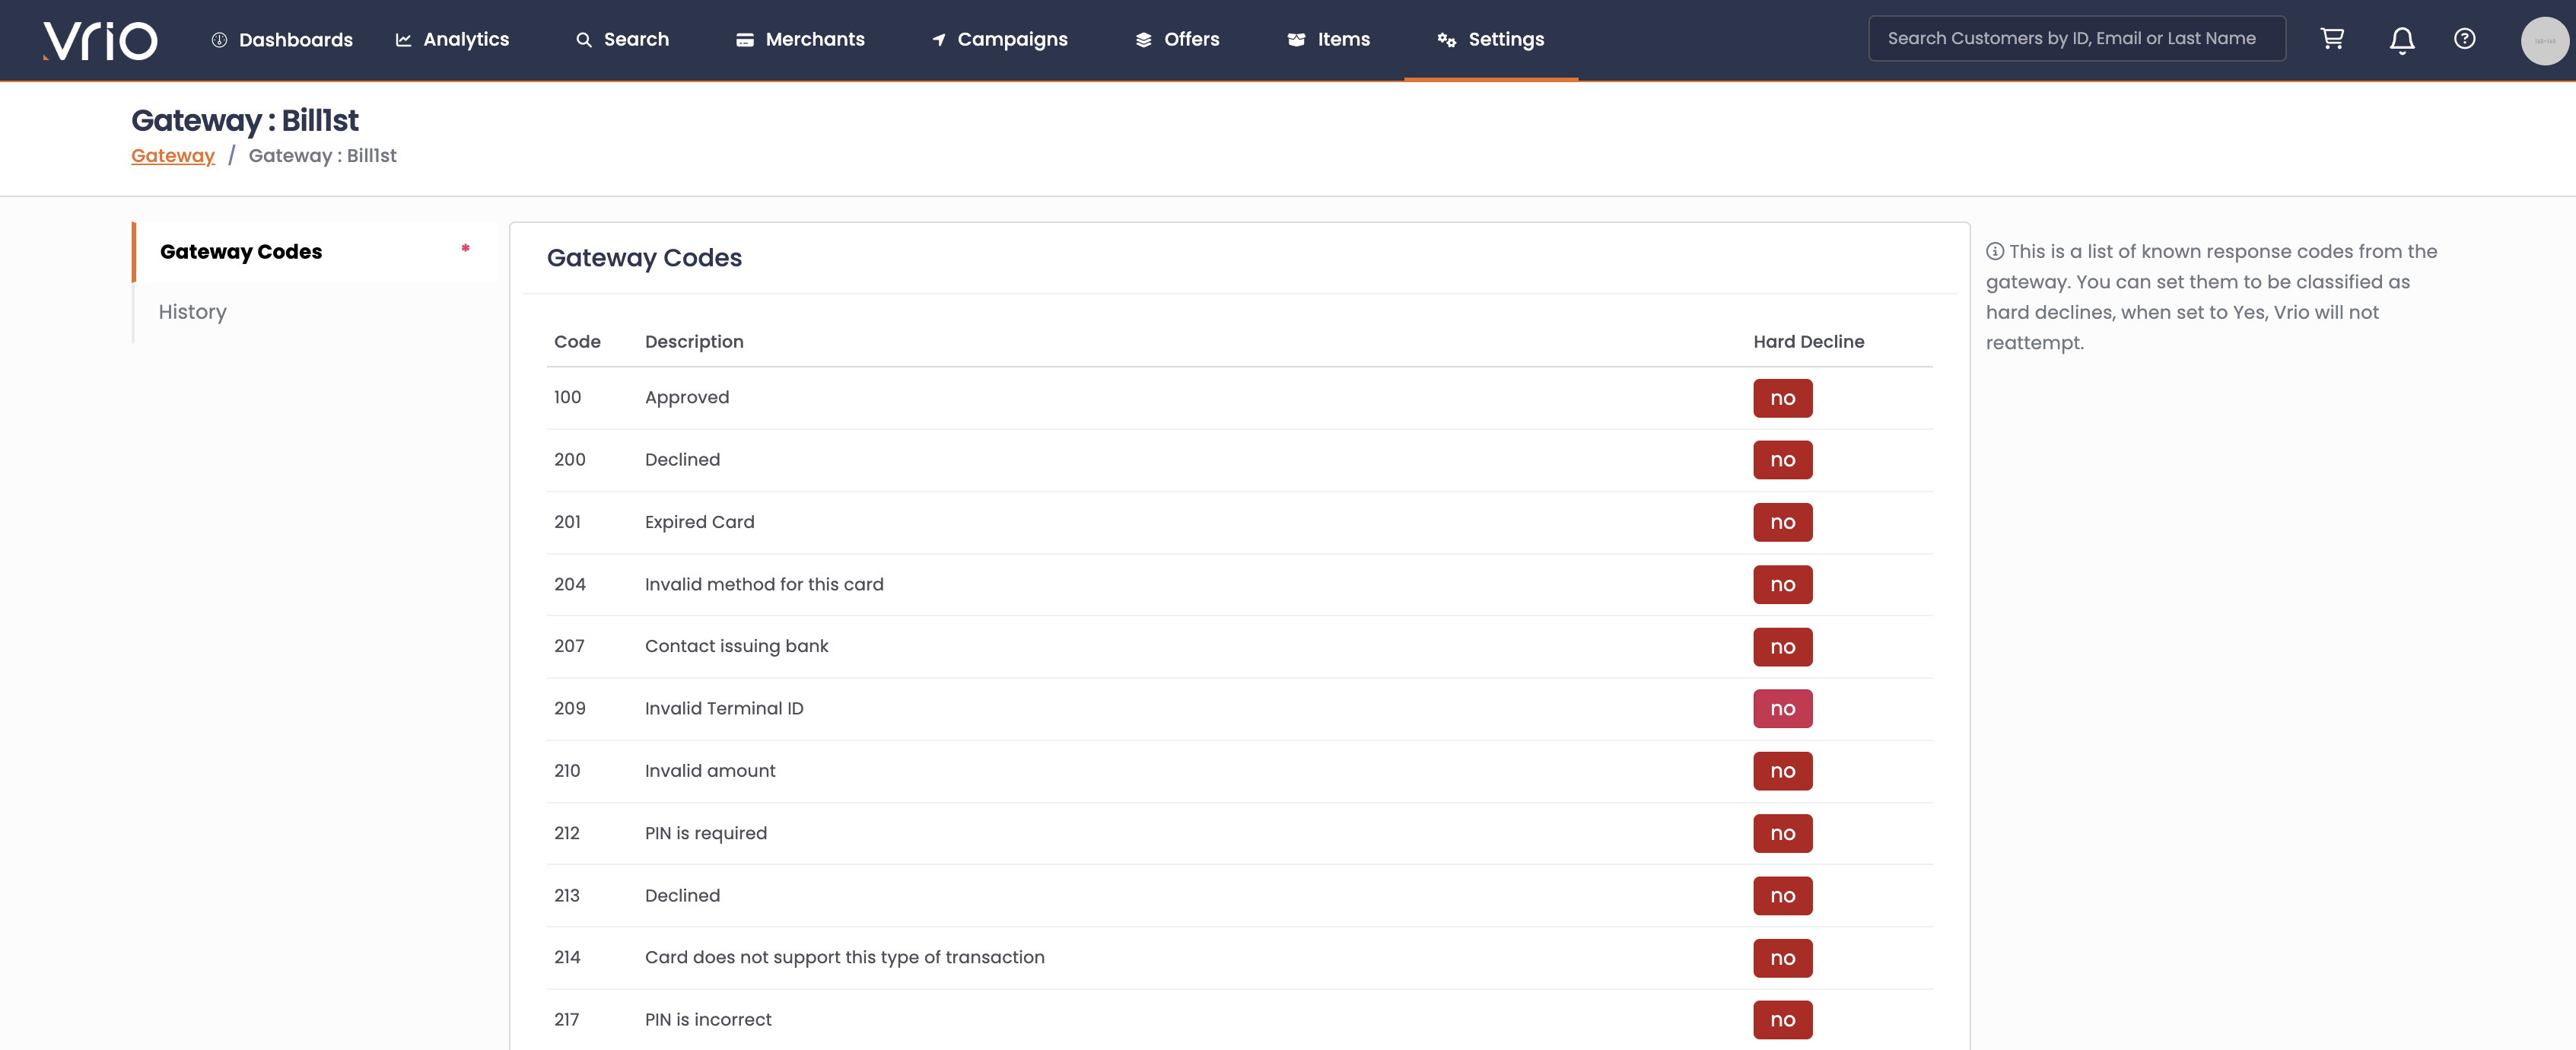This screenshot has width=2576, height=1050.
Task: Select the Gateway Codes sidebar tab
Action: 314,252
